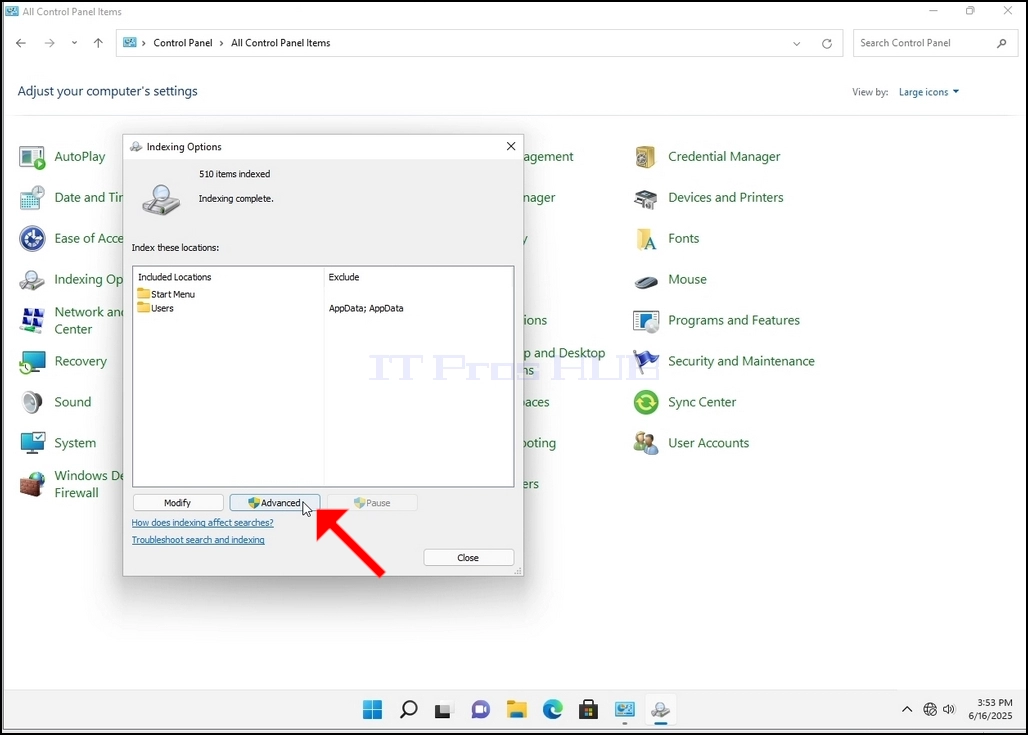Image resolution: width=1028 pixels, height=735 pixels.
Task: Click the Search Control Panel field
Action: pos(924,43)
